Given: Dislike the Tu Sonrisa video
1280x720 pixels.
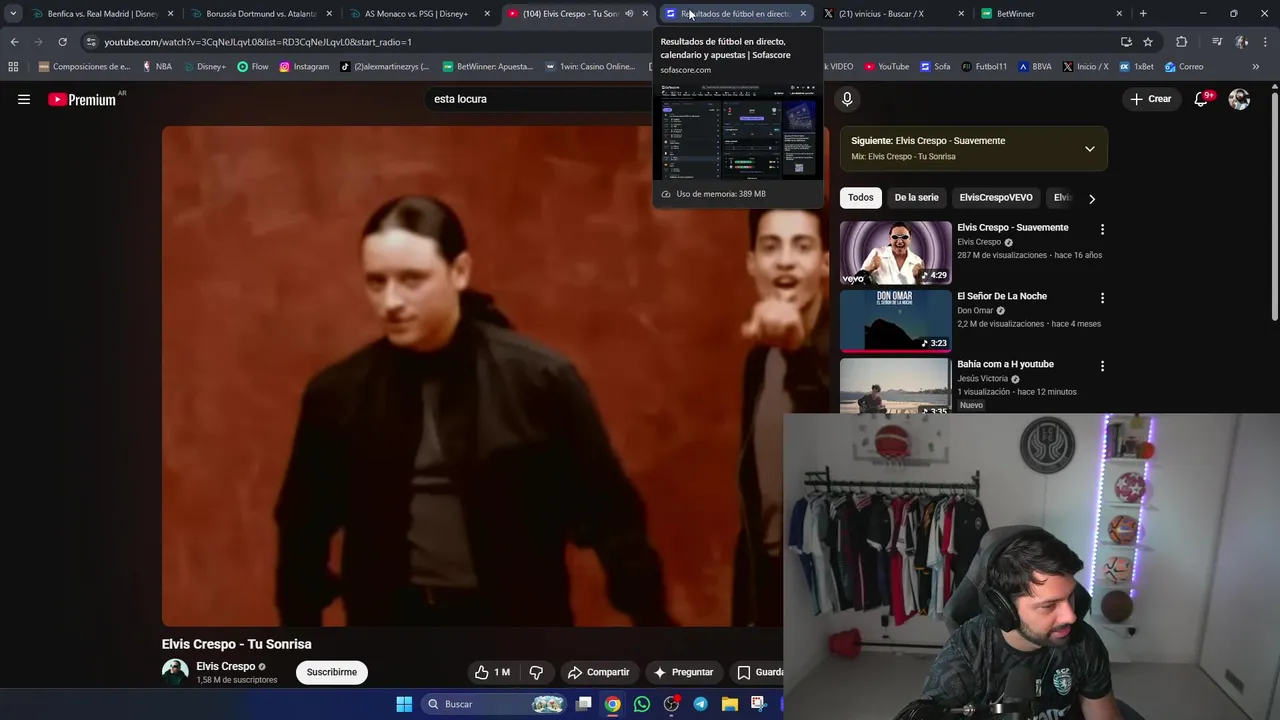Looking at the screenshot, I should click(536, 672).
